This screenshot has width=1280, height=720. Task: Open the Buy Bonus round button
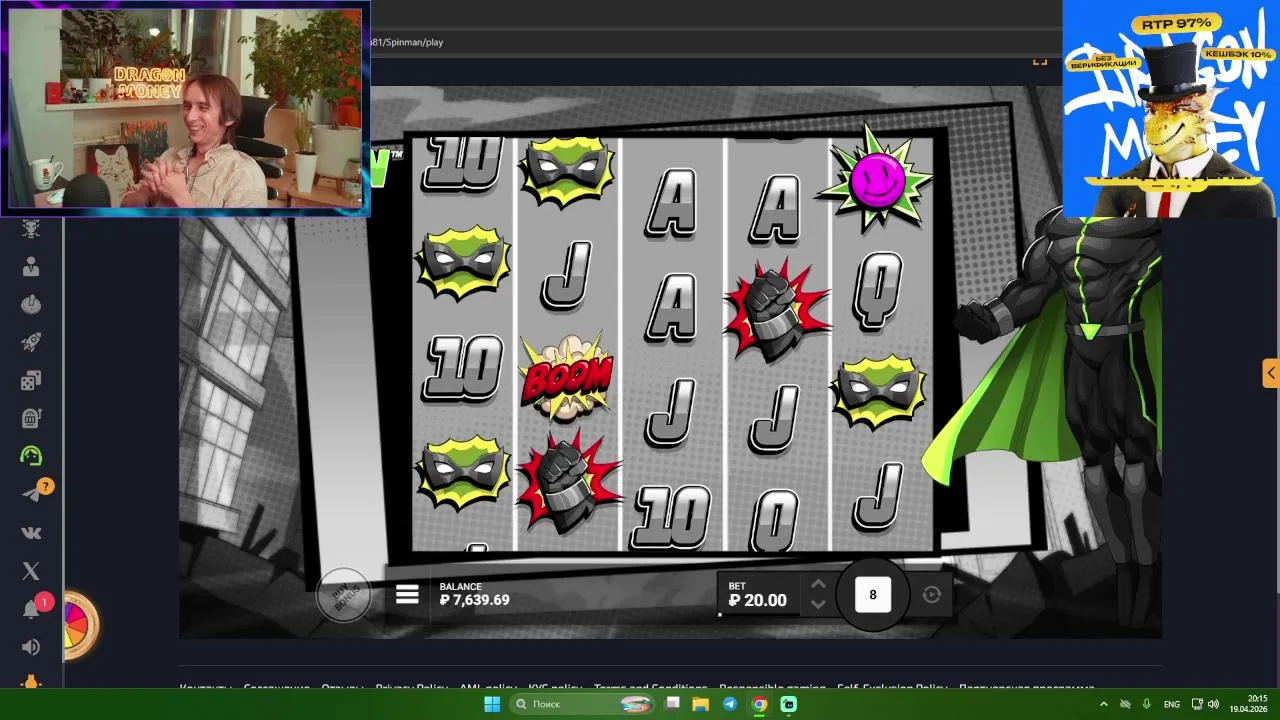(x=343, y=596)
